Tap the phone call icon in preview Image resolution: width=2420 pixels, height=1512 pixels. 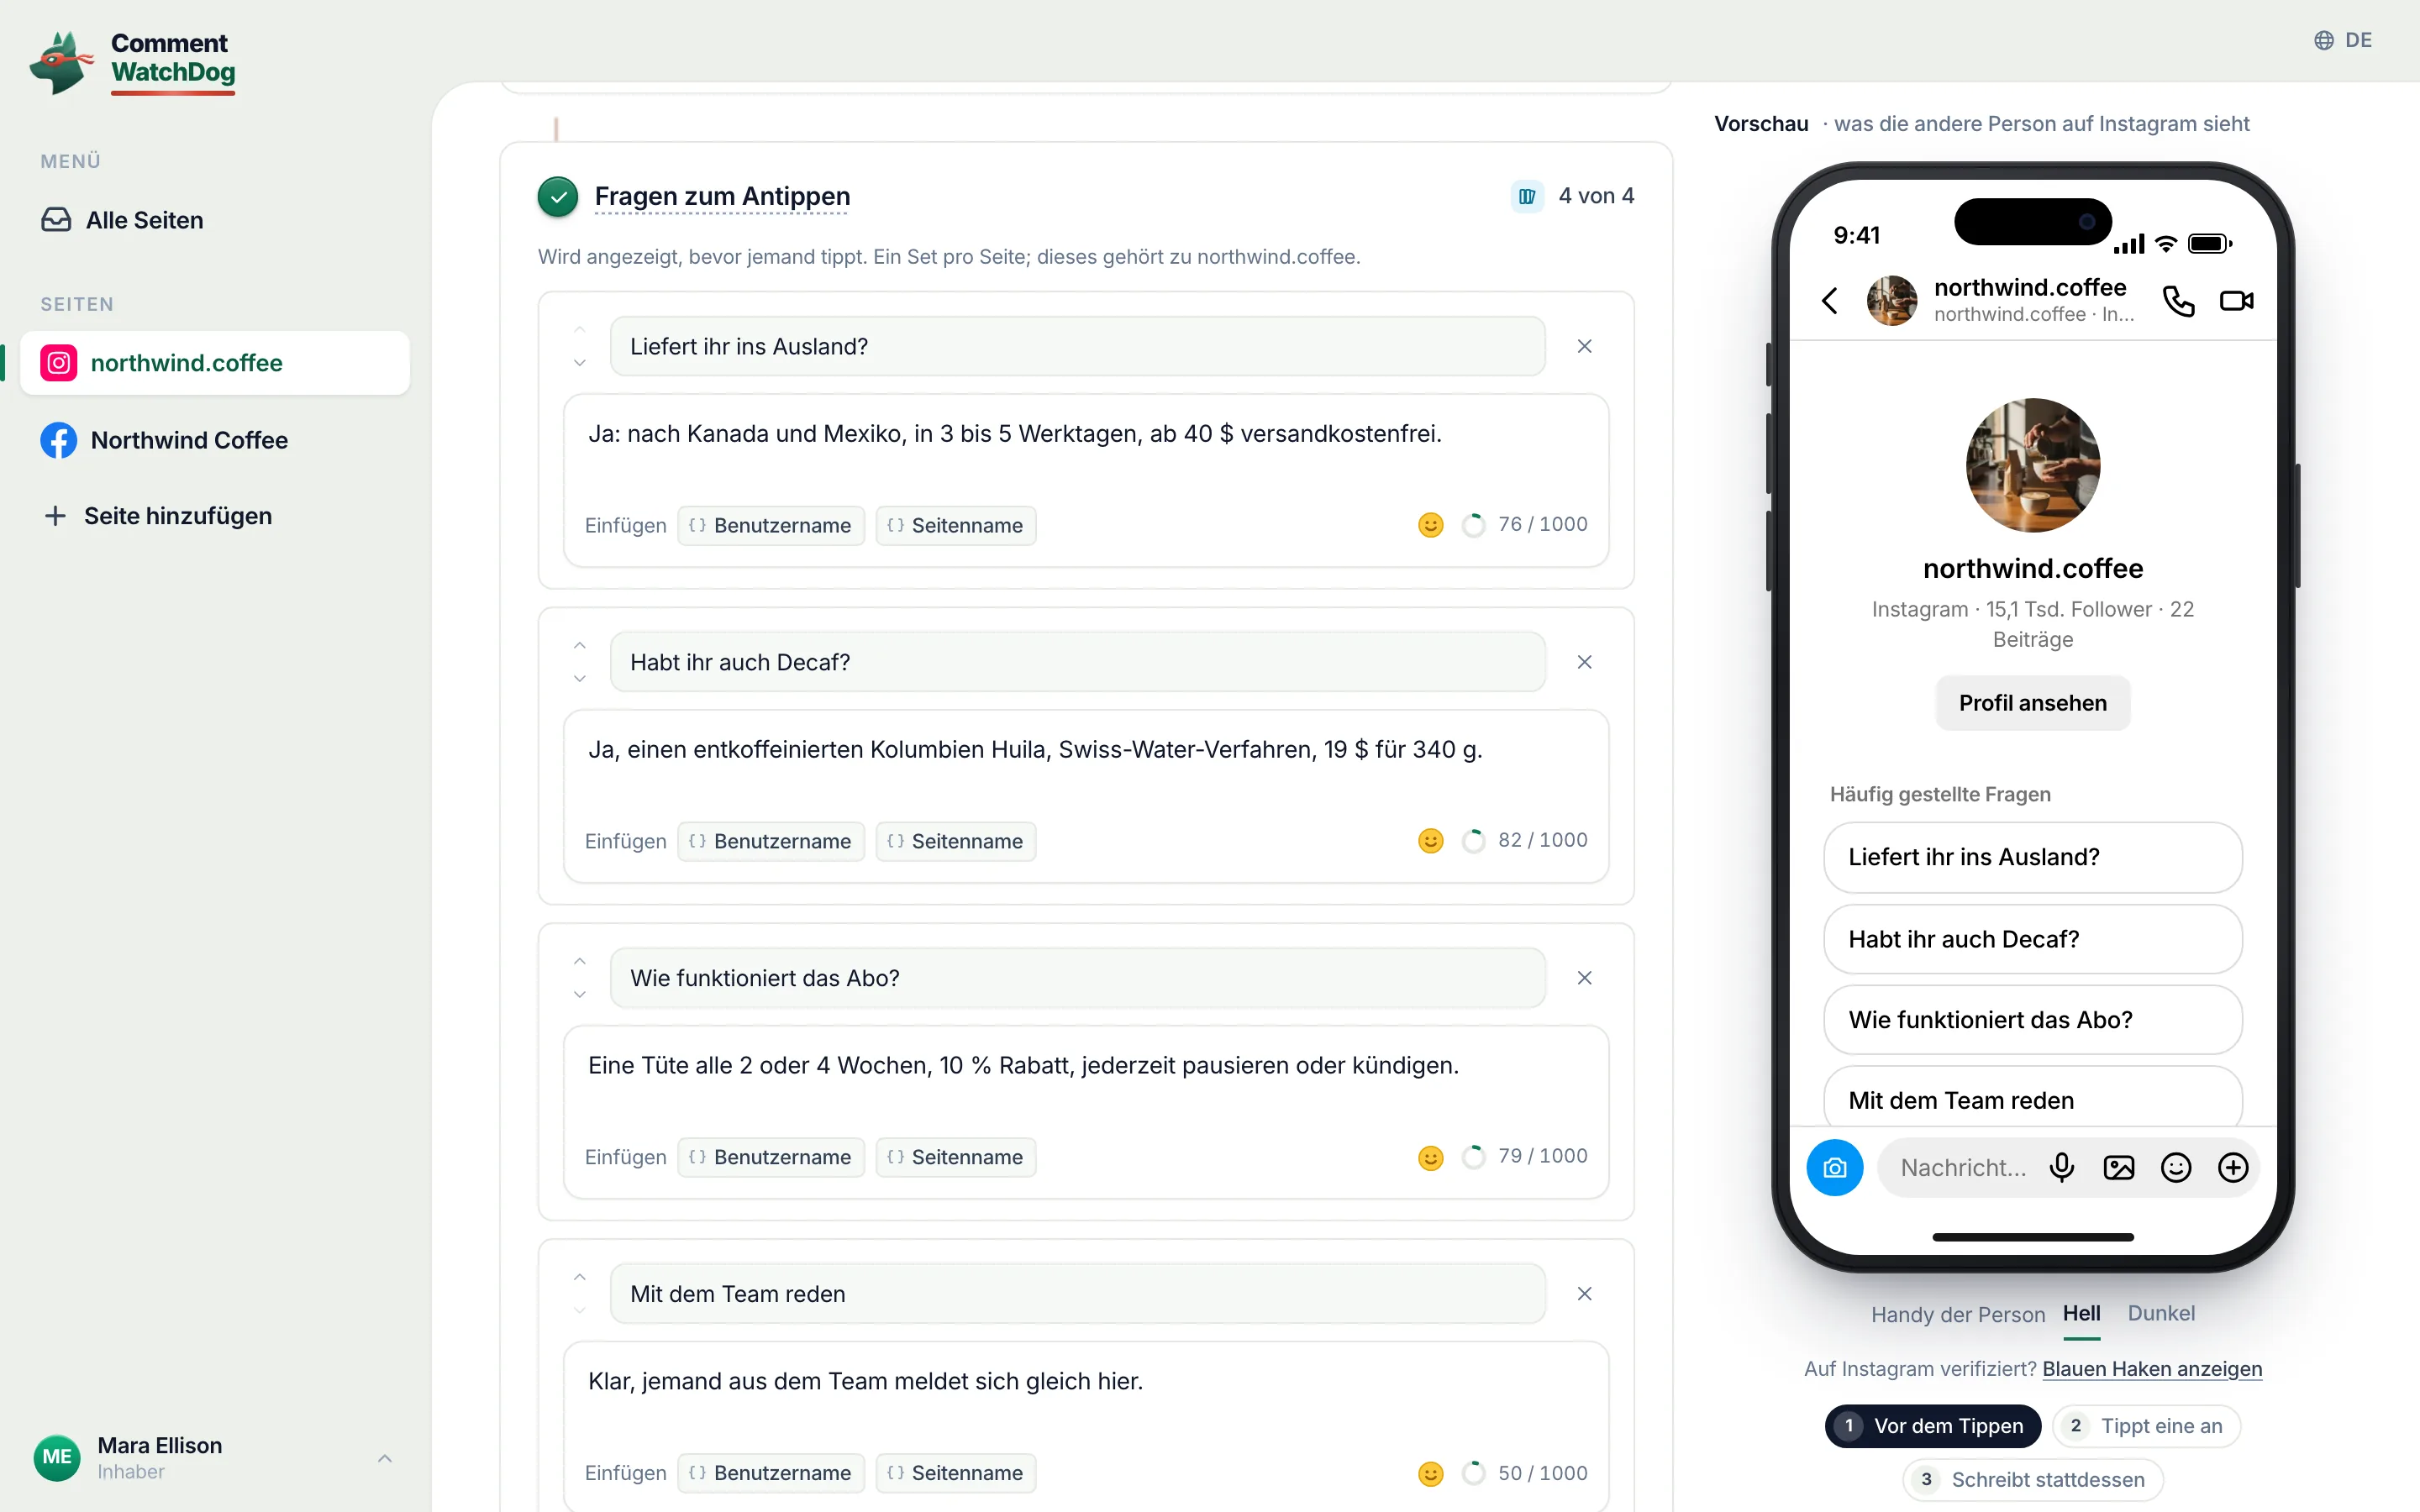coord(2178,301)
